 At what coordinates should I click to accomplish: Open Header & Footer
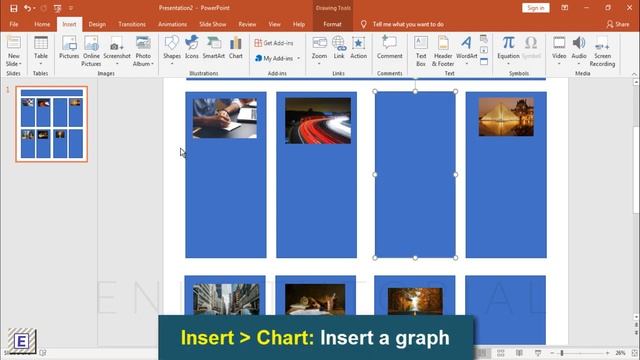tap(443, 51)
